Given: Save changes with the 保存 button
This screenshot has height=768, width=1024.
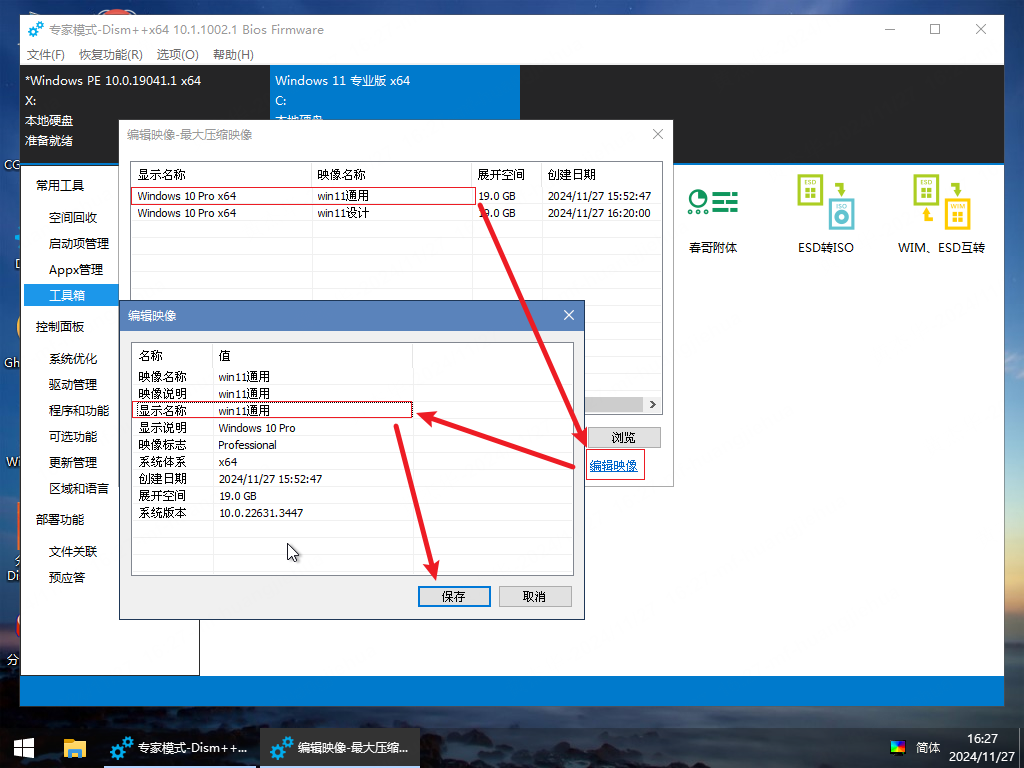Looking at the screenshot, I should tap(454, 596).
